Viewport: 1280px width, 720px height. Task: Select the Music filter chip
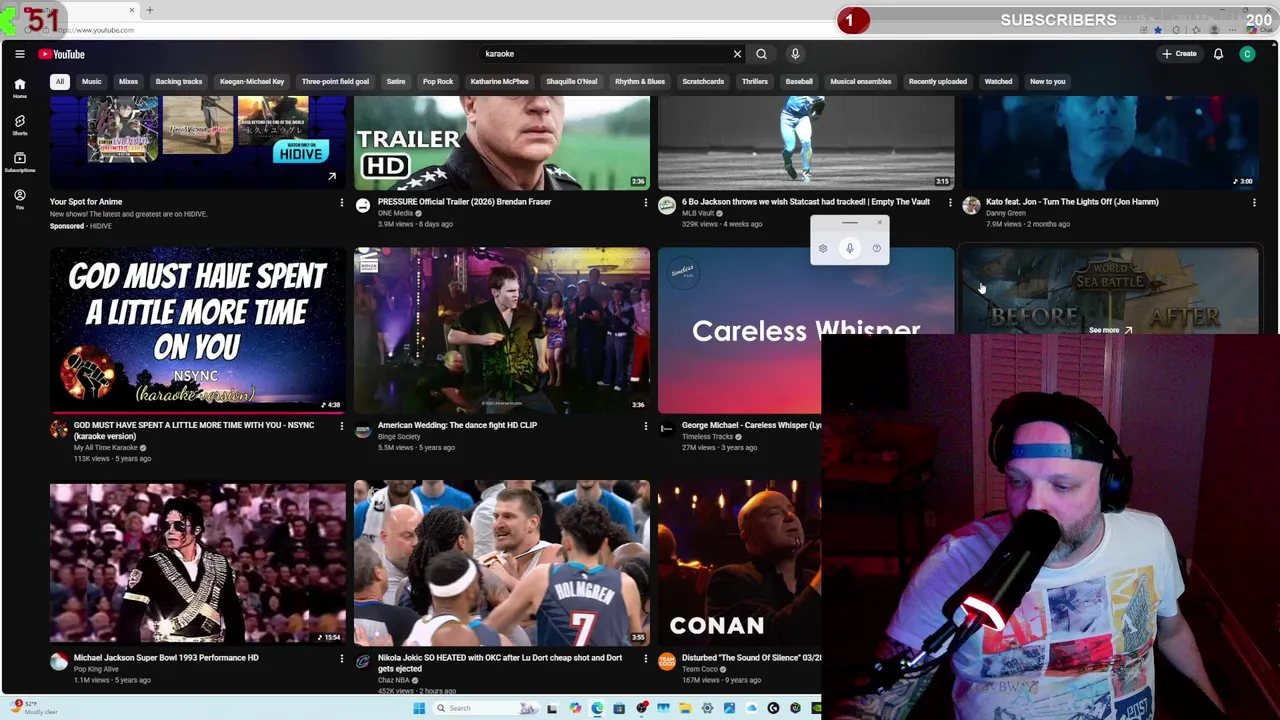pyautogui.click(x=91, y=81)
